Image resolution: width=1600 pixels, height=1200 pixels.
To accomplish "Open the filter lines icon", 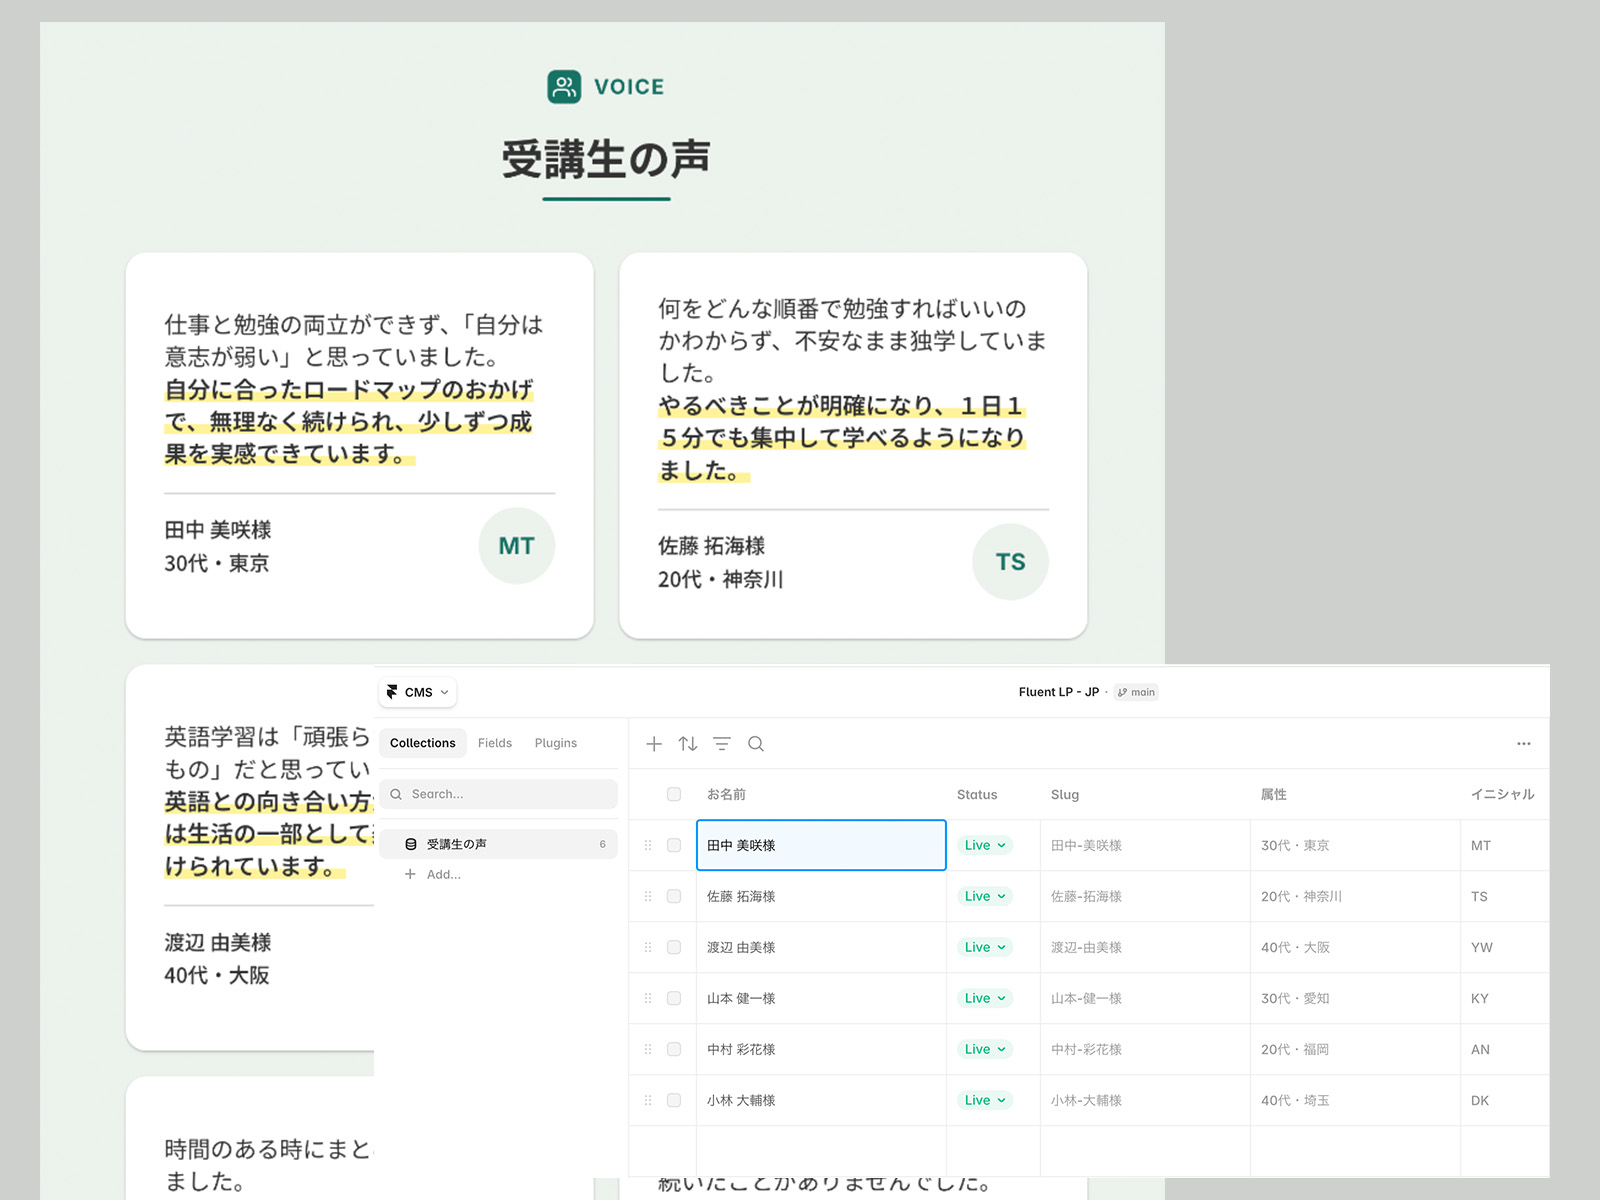I will click(722, 743).
